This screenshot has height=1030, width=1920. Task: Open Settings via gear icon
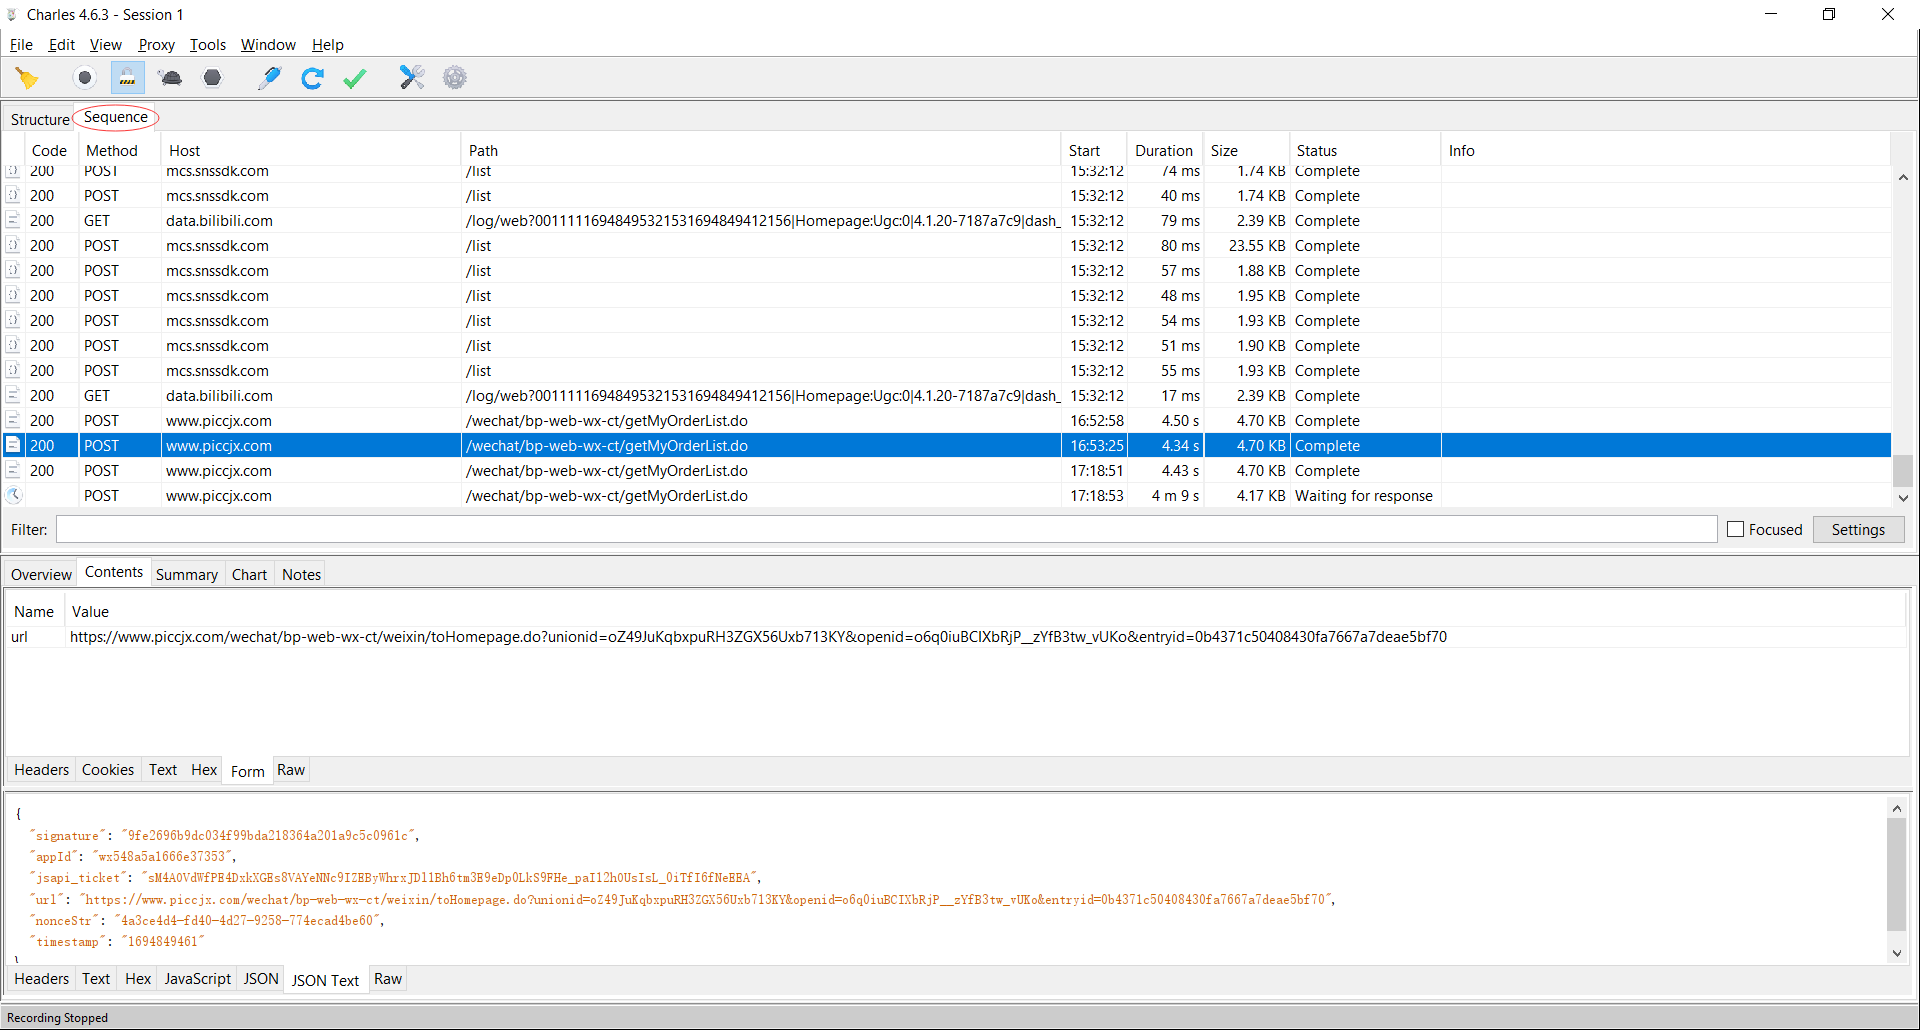tap(455, 78)
